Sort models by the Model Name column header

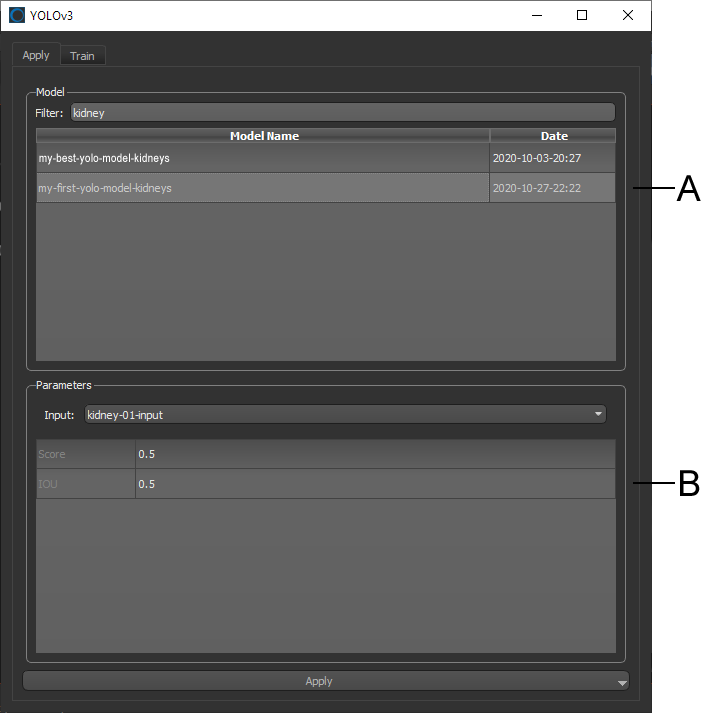tap(263, 136)
